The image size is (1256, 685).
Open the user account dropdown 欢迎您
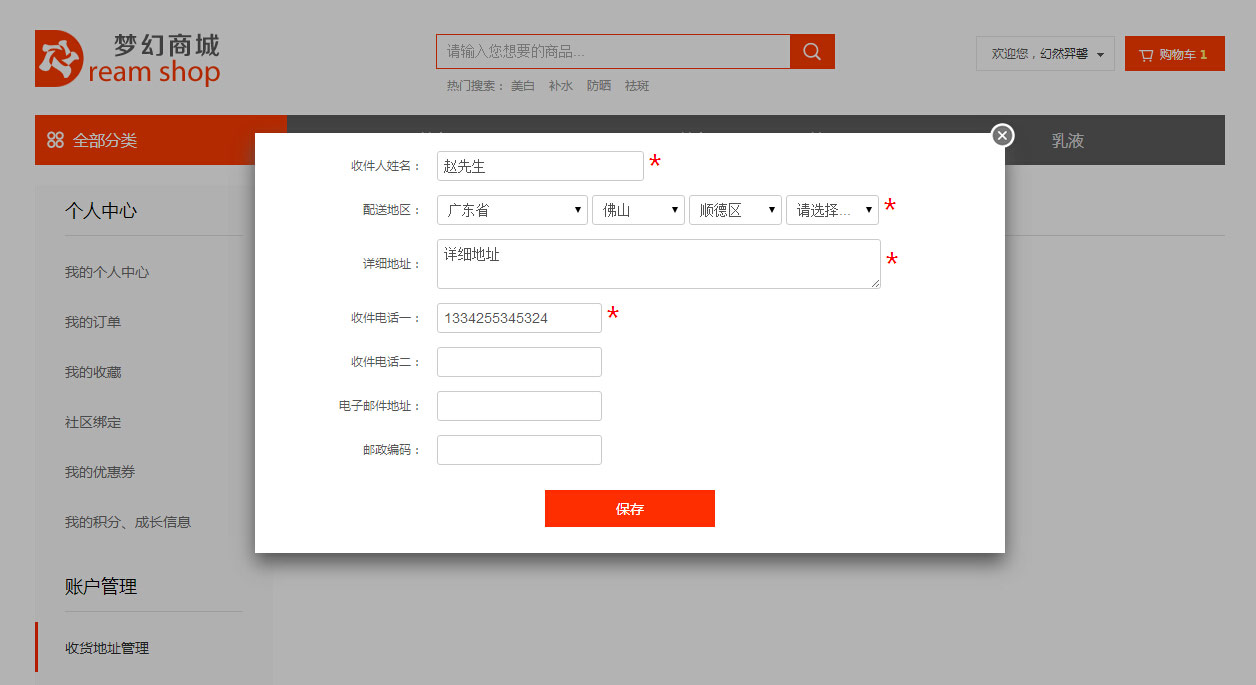(x=1045, y=54)
